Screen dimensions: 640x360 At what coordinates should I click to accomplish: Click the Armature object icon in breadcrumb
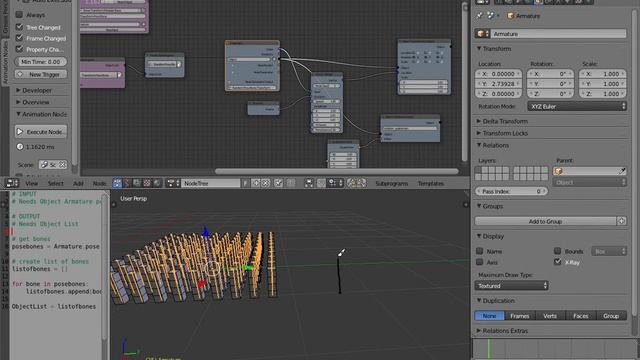click(x=510, y=16)
